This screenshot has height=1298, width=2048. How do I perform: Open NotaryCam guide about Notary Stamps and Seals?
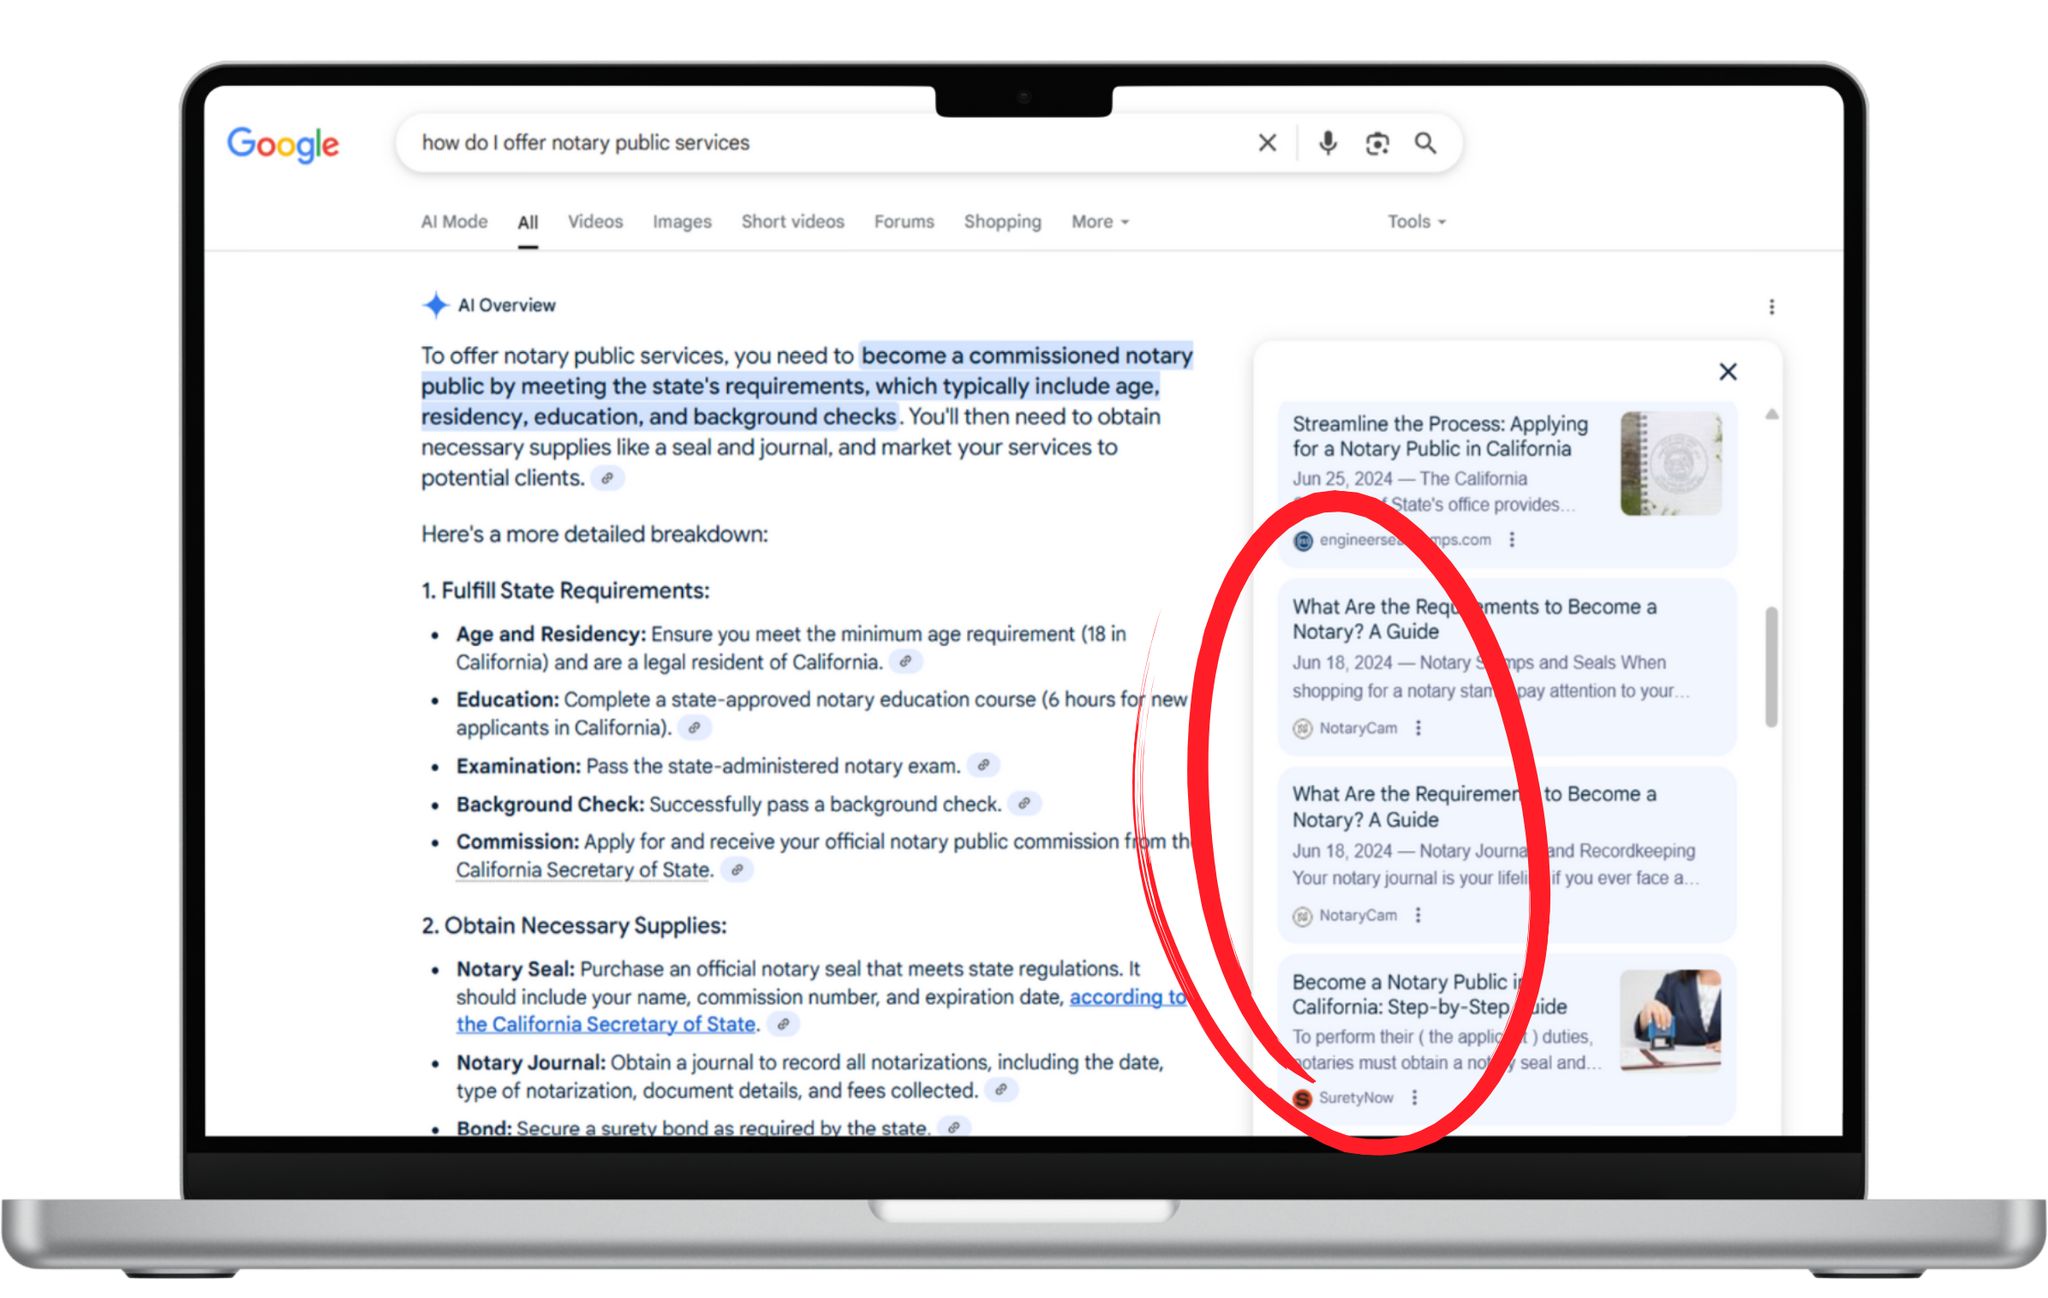(1506, 666)
